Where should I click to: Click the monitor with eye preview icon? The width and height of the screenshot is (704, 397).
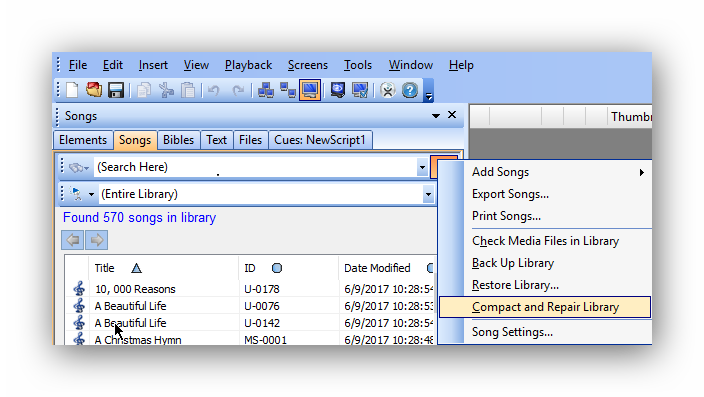[338, 90]
